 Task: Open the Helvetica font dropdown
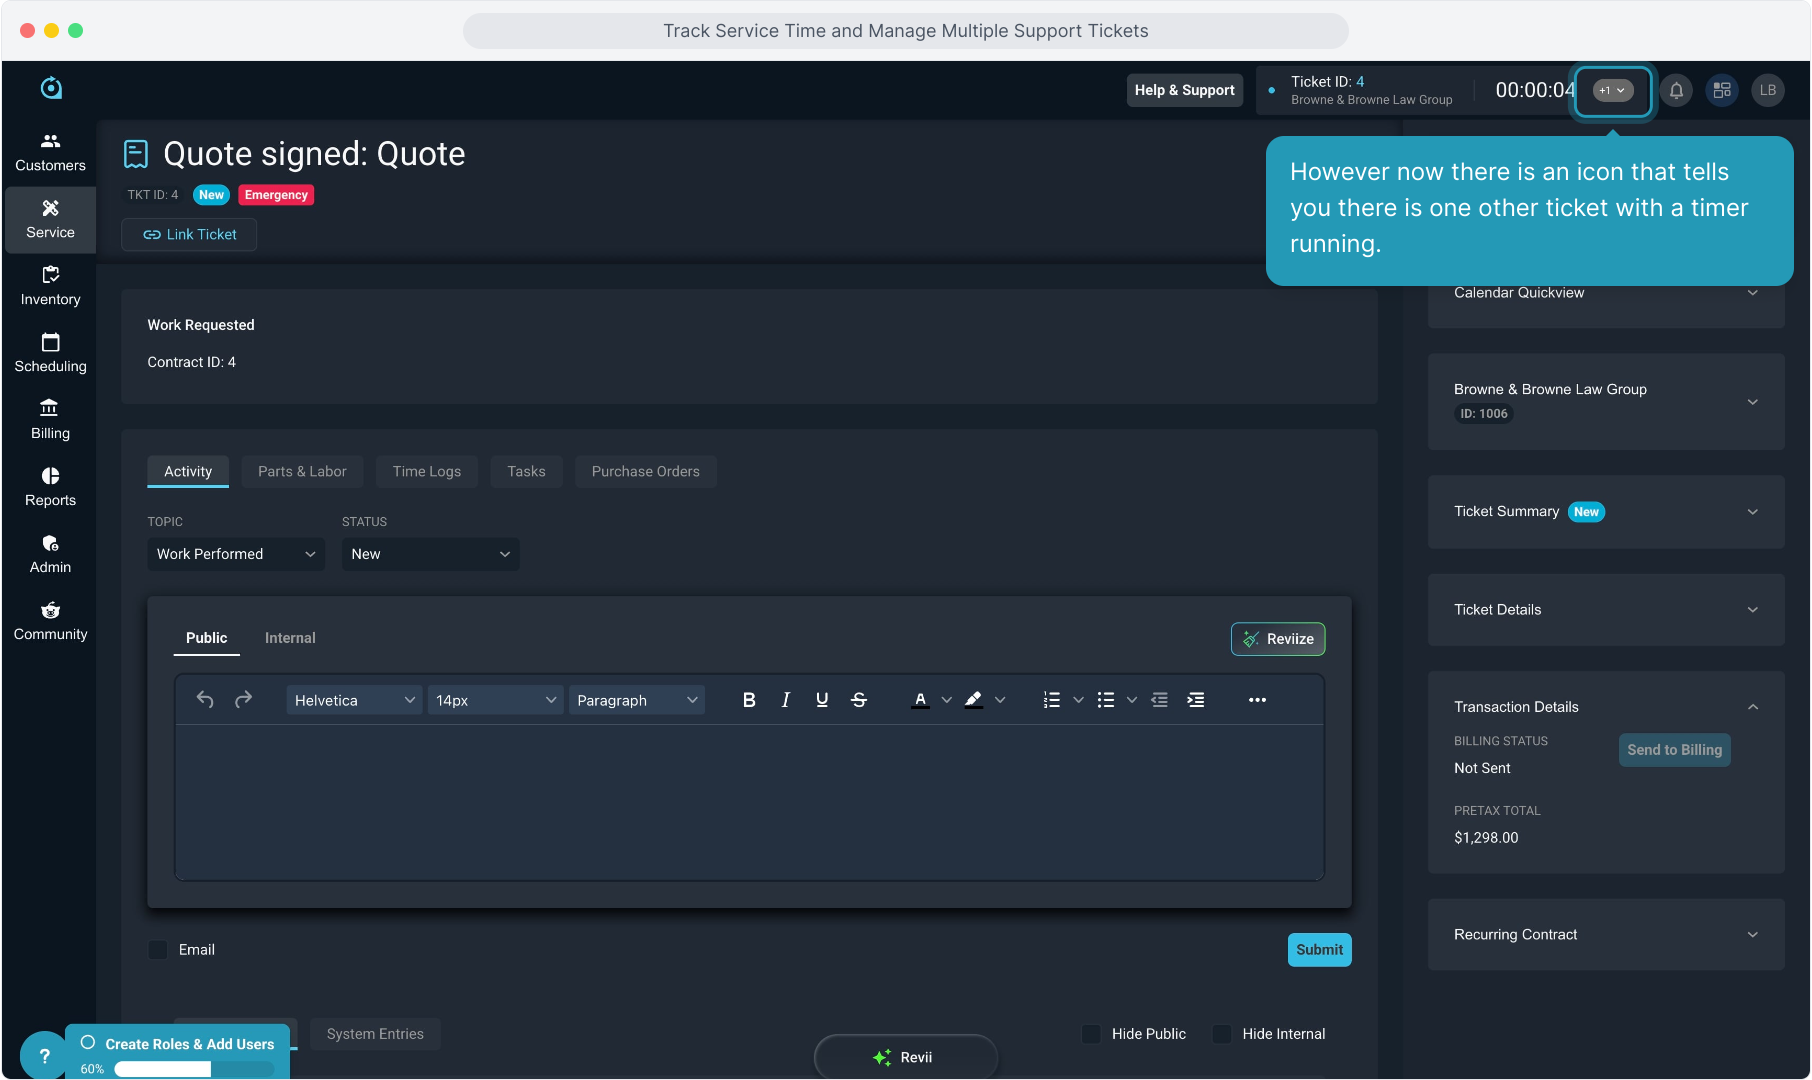(354, 700)
